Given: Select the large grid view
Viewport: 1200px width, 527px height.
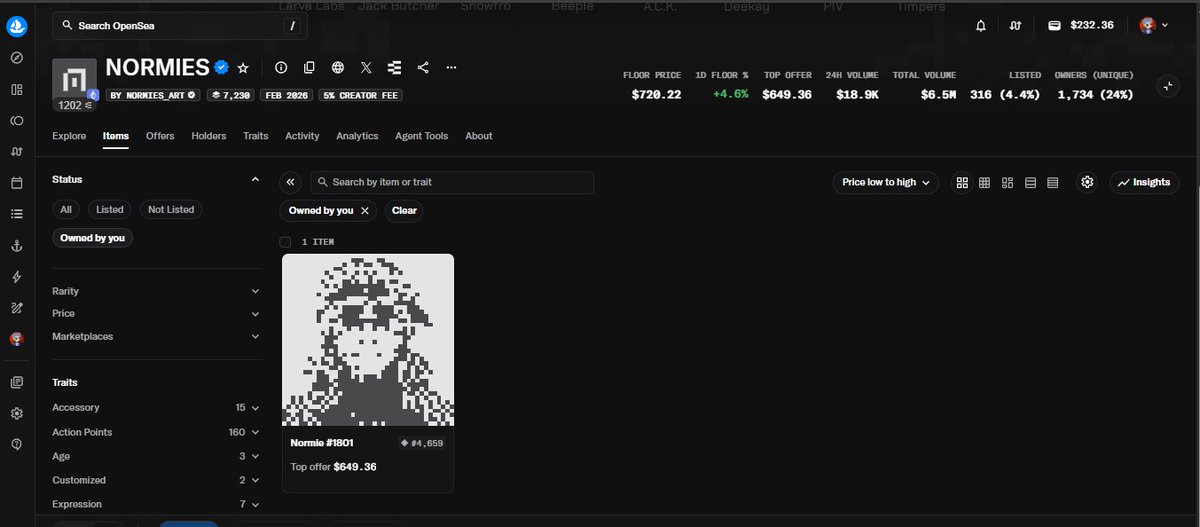Looking at the screenshot, I should click(x=962, y=183).
